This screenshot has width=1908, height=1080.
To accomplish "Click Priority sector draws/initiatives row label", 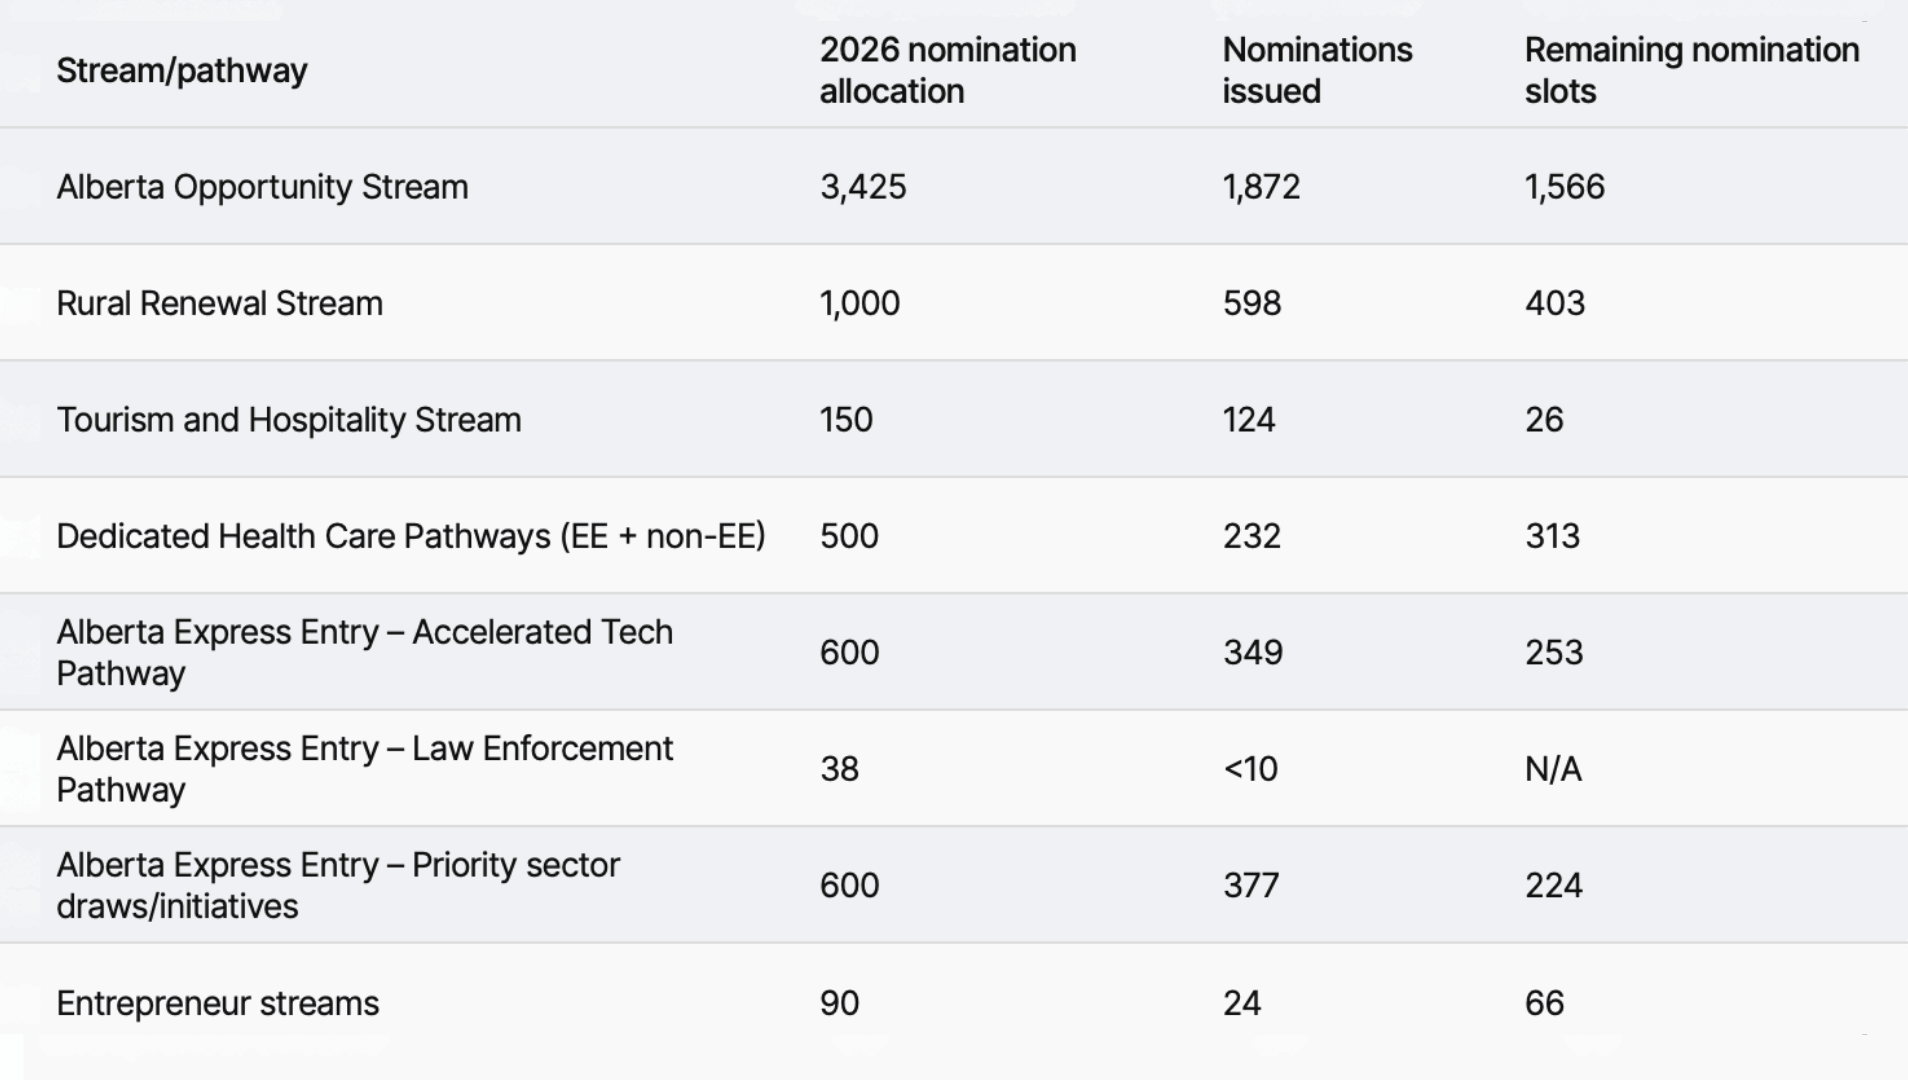I will point(338,885).
